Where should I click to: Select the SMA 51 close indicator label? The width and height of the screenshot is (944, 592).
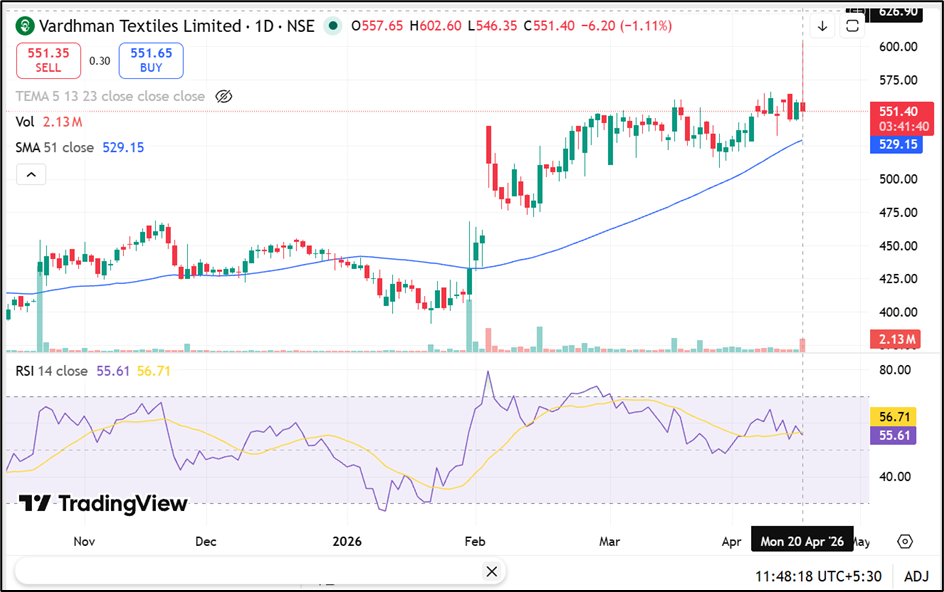[55, 147]
